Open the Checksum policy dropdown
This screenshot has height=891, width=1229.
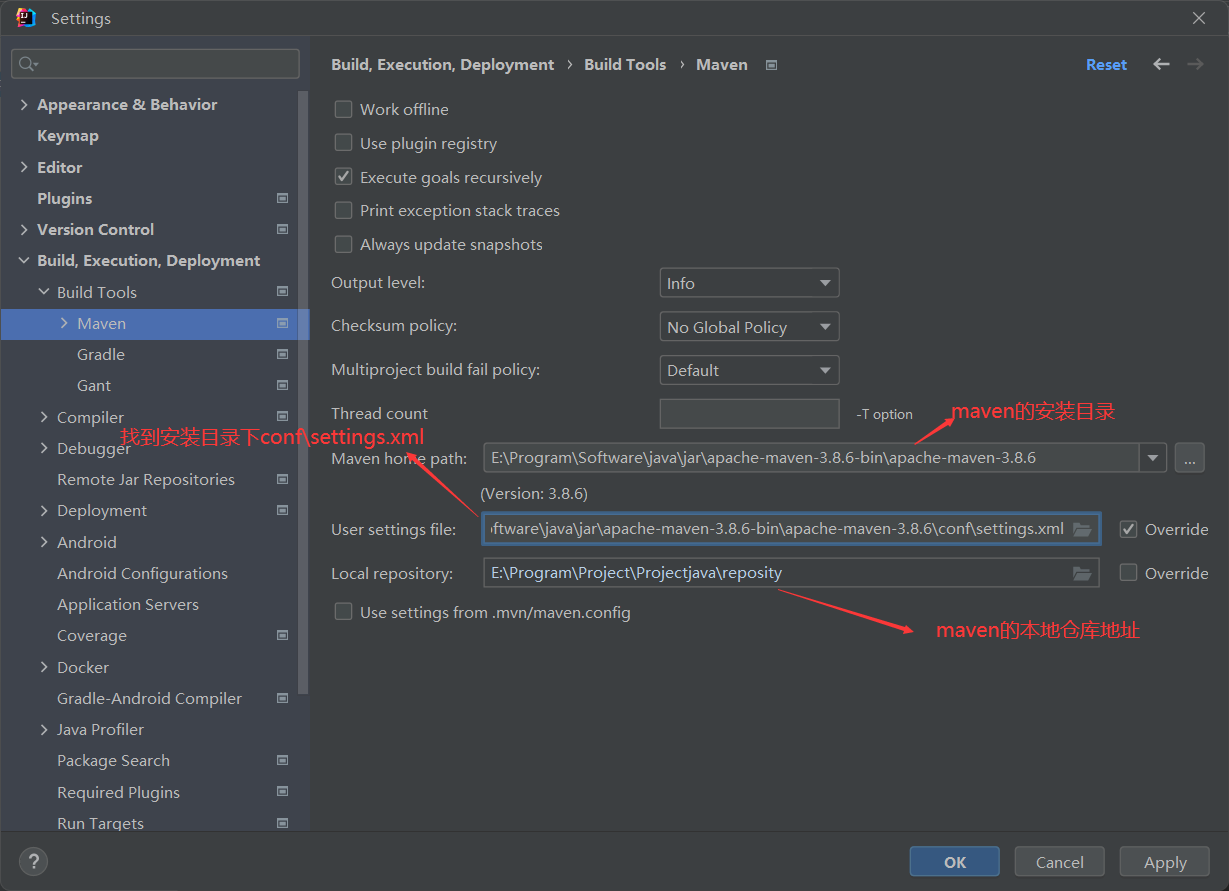pyautogui.click(x=749, y=327)
